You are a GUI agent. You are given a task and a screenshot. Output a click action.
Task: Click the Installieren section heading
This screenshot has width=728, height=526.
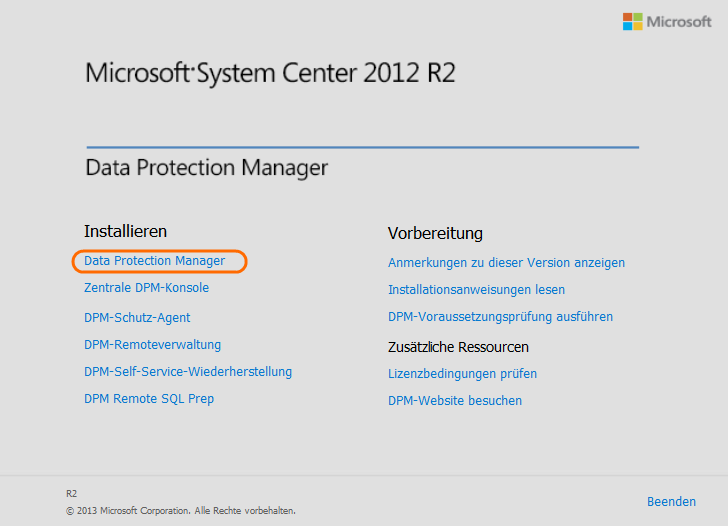coord(125,231)
